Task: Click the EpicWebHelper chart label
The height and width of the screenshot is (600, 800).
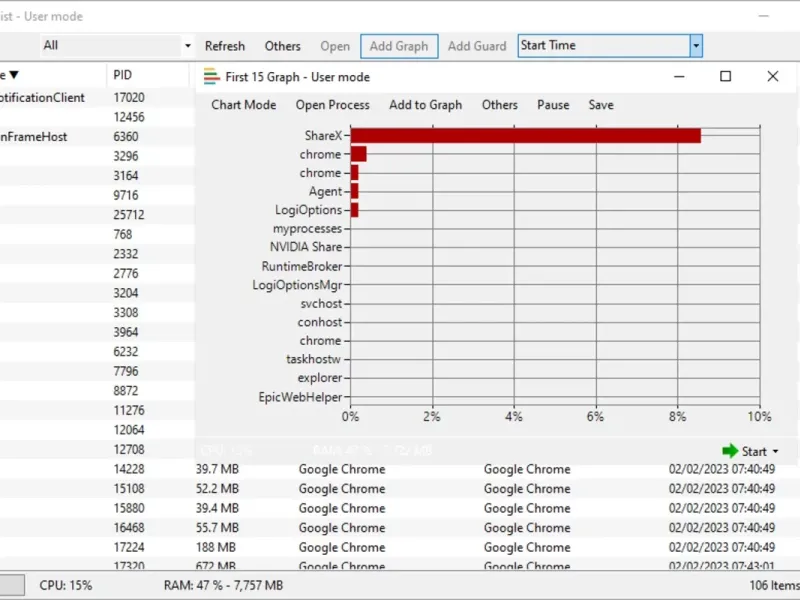Action: [x=300, y=397]
